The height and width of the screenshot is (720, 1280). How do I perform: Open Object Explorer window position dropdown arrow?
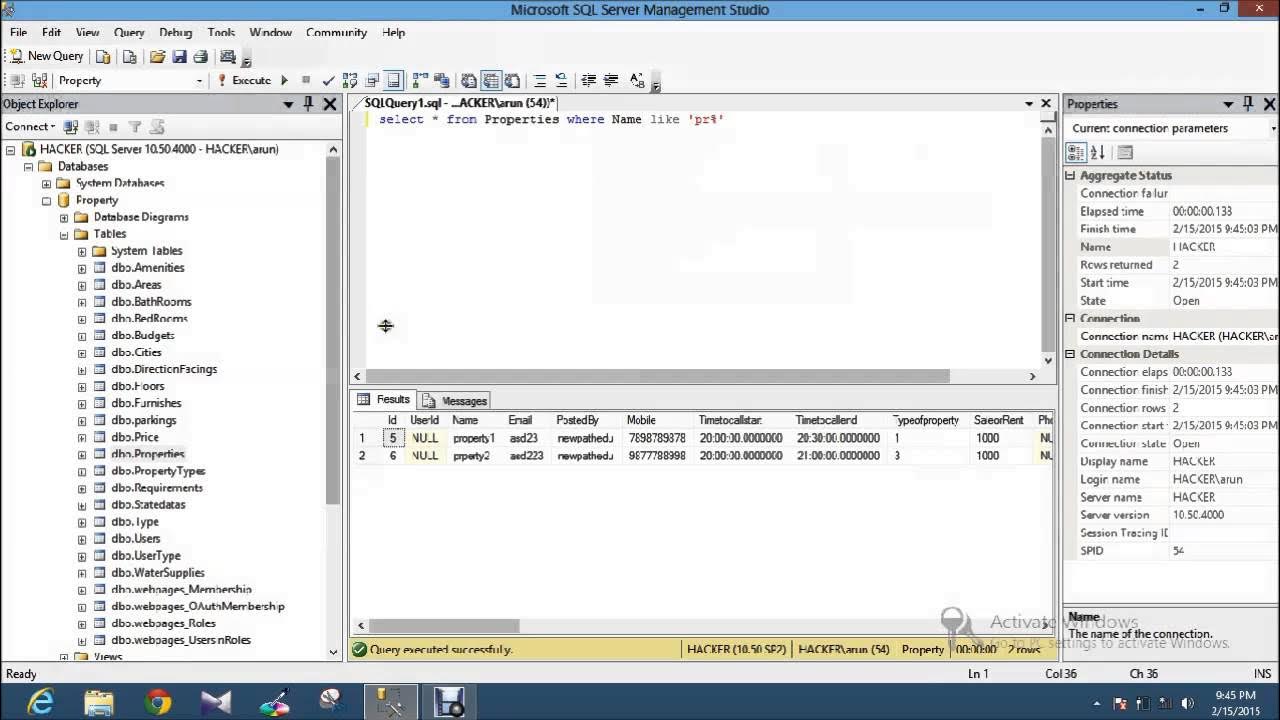pos(288,104)
